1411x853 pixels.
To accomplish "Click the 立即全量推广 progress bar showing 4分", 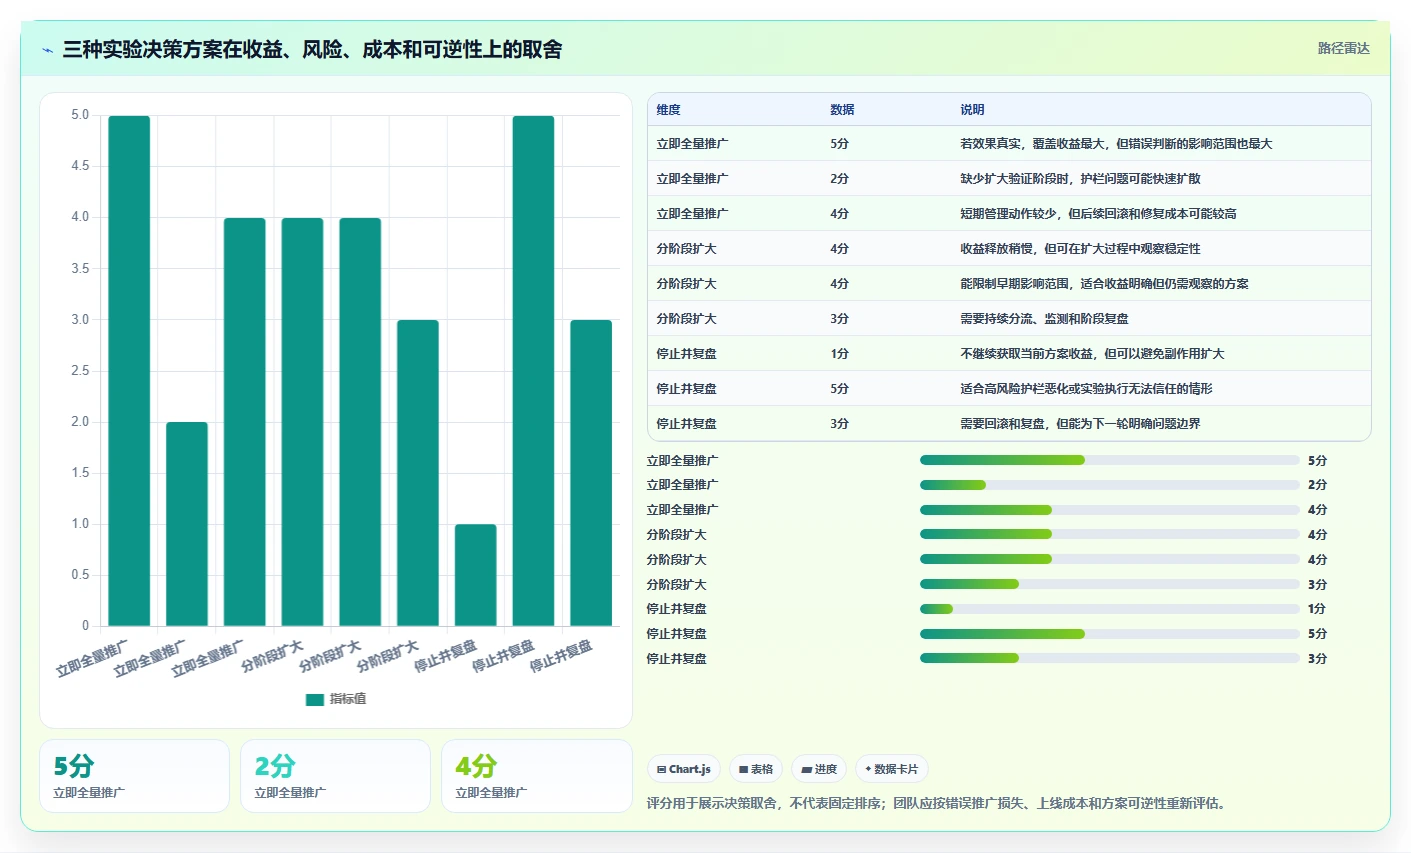I will point(1109,510).
